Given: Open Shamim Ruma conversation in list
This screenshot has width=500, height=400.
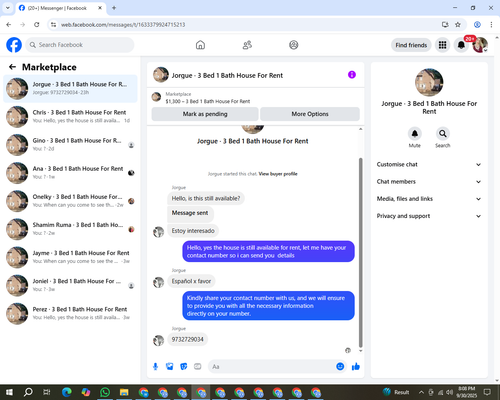Looking at the screenshot, I should coord(70,229).
